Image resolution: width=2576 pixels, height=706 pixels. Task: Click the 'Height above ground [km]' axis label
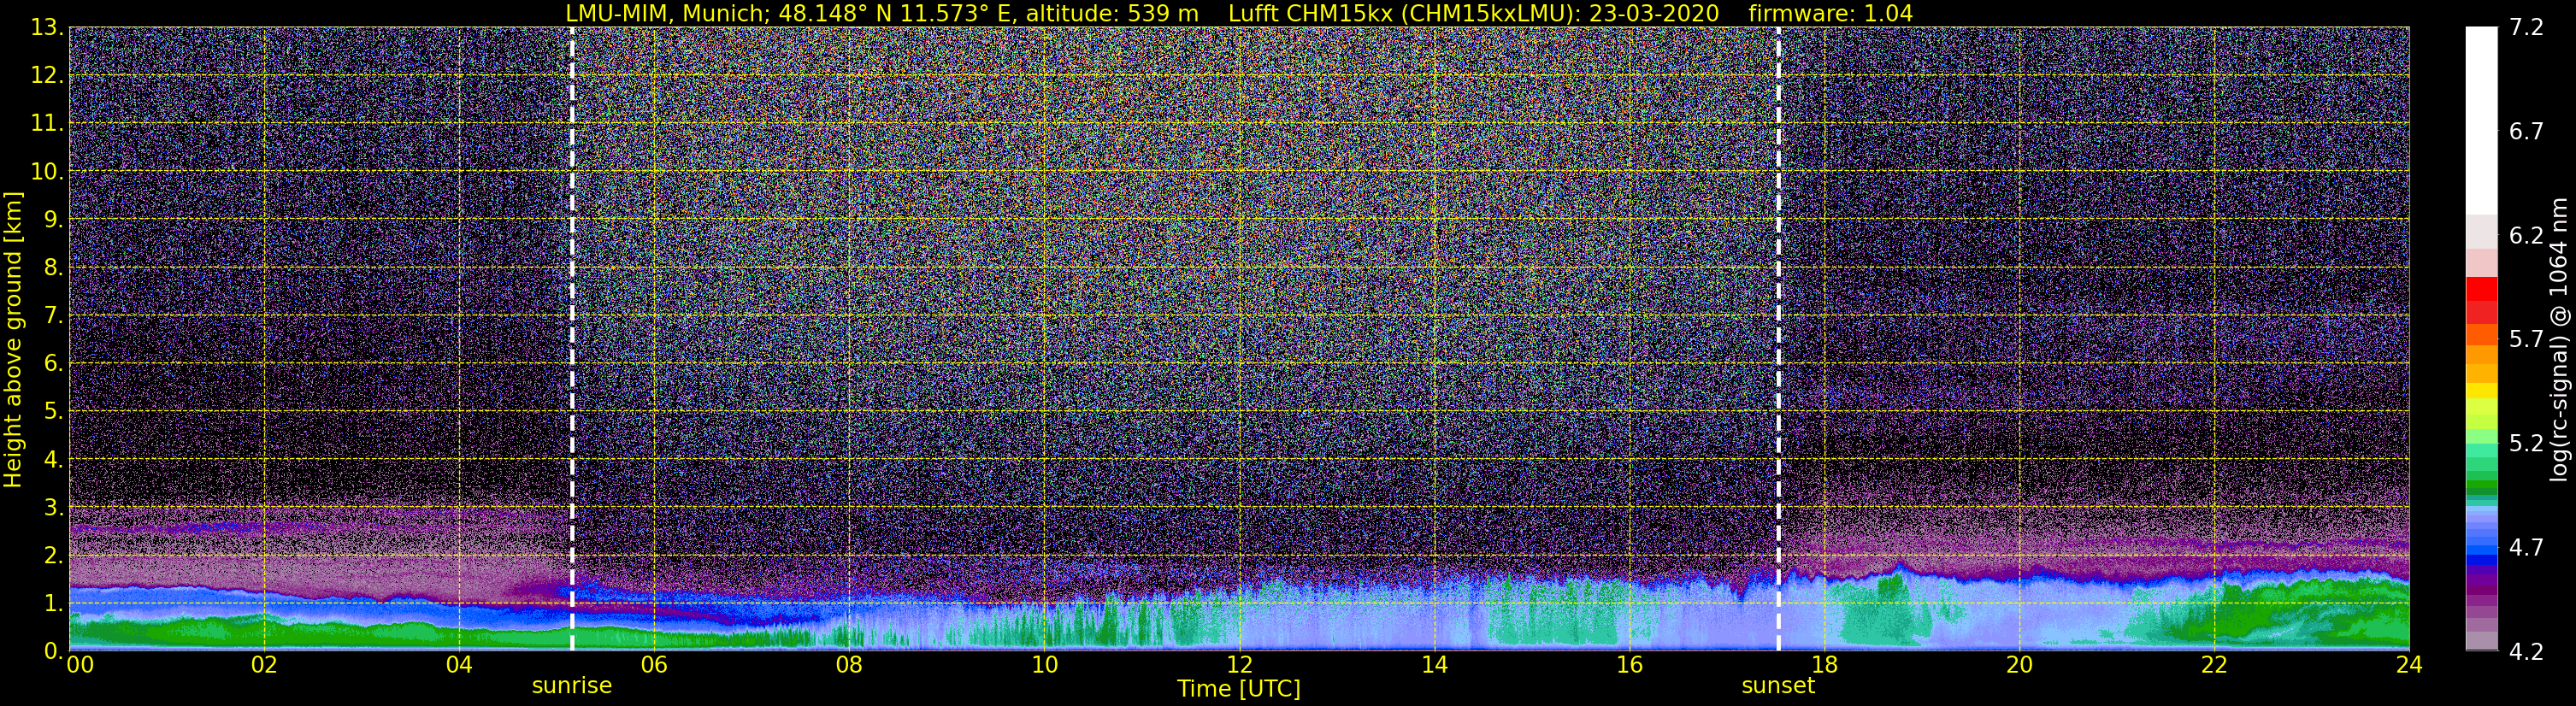13,340
